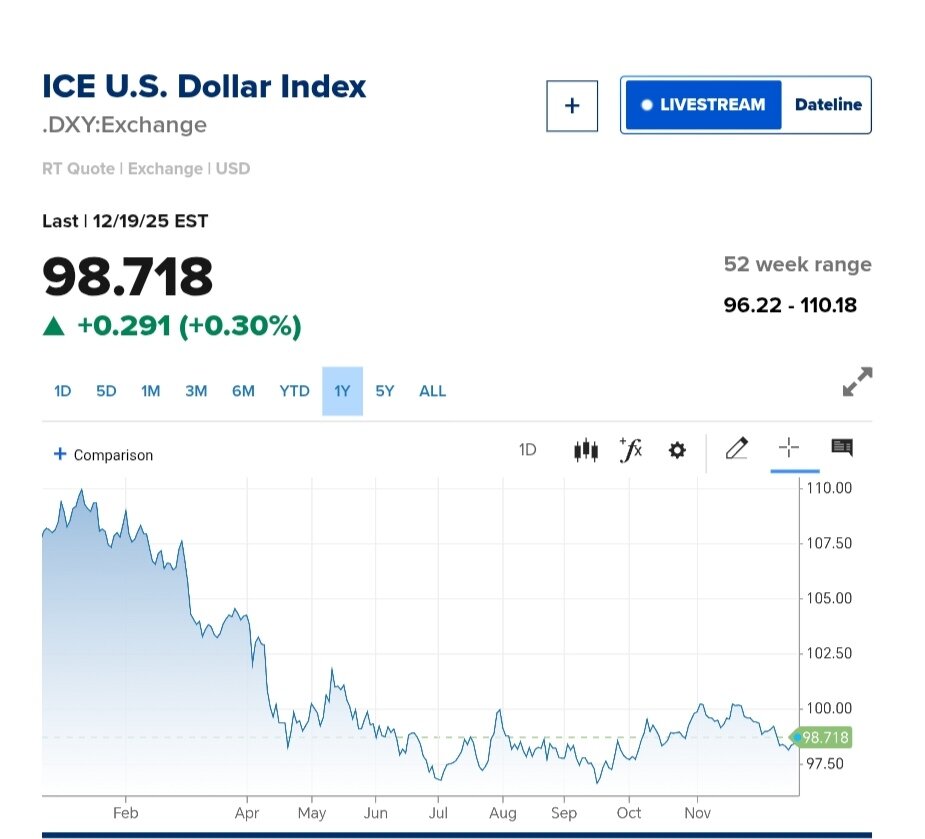
Task: Select the YTD time range tab
Action: pos(294,391)
